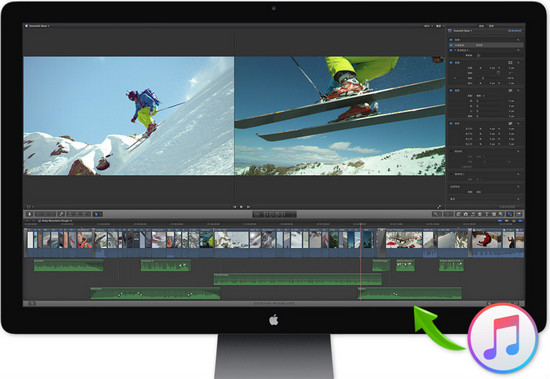Open the Stabilization section reset arrow menu
Image resolution: width=550 pixels, height=379 pixels.
coord(518,151)
